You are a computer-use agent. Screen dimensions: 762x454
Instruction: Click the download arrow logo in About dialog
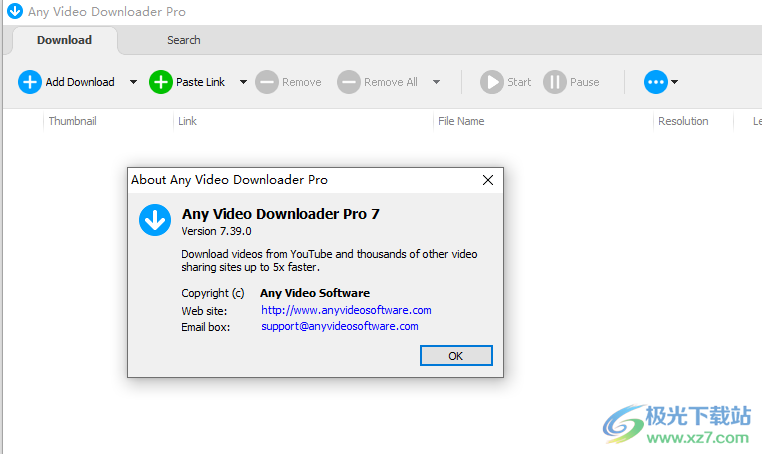coord(155,220)
